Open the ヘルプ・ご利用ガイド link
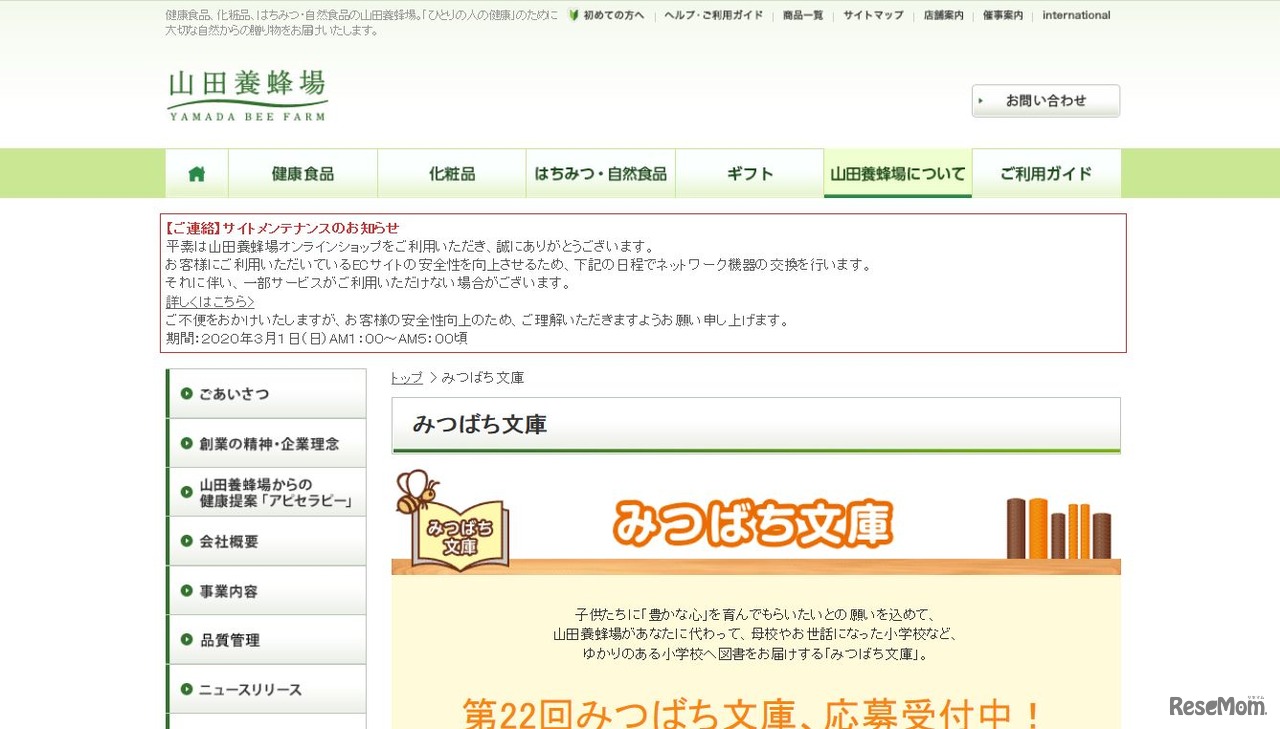 pyautogui.click(x=713, y=15)
